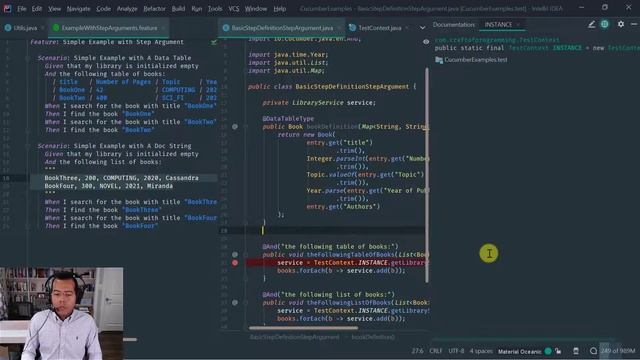The image size is (640, 360).
Task: Open the Tools menu
Action: tap(215, 9)
